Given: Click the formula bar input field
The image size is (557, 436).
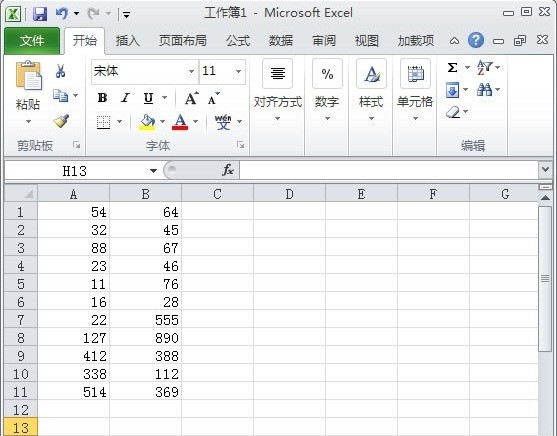Looking at the screenshot, I should tap(389, 170).
